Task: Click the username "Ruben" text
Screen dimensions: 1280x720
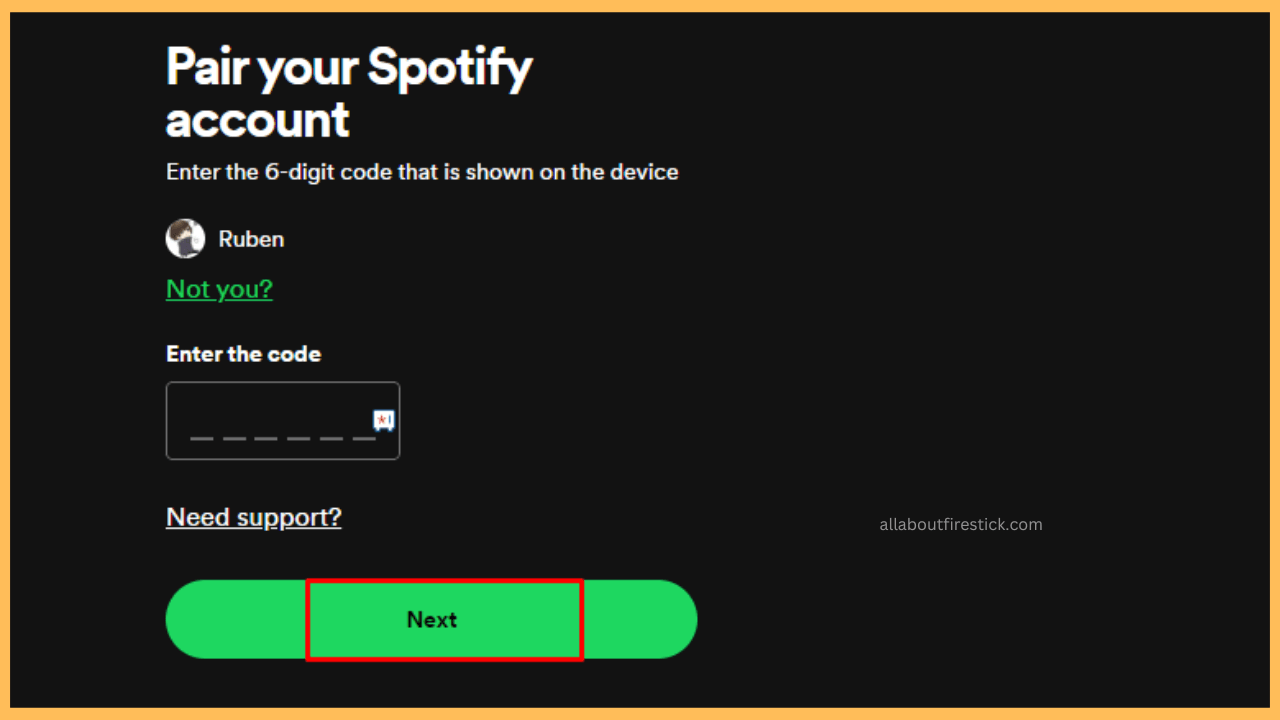Action: pos(251,239)
